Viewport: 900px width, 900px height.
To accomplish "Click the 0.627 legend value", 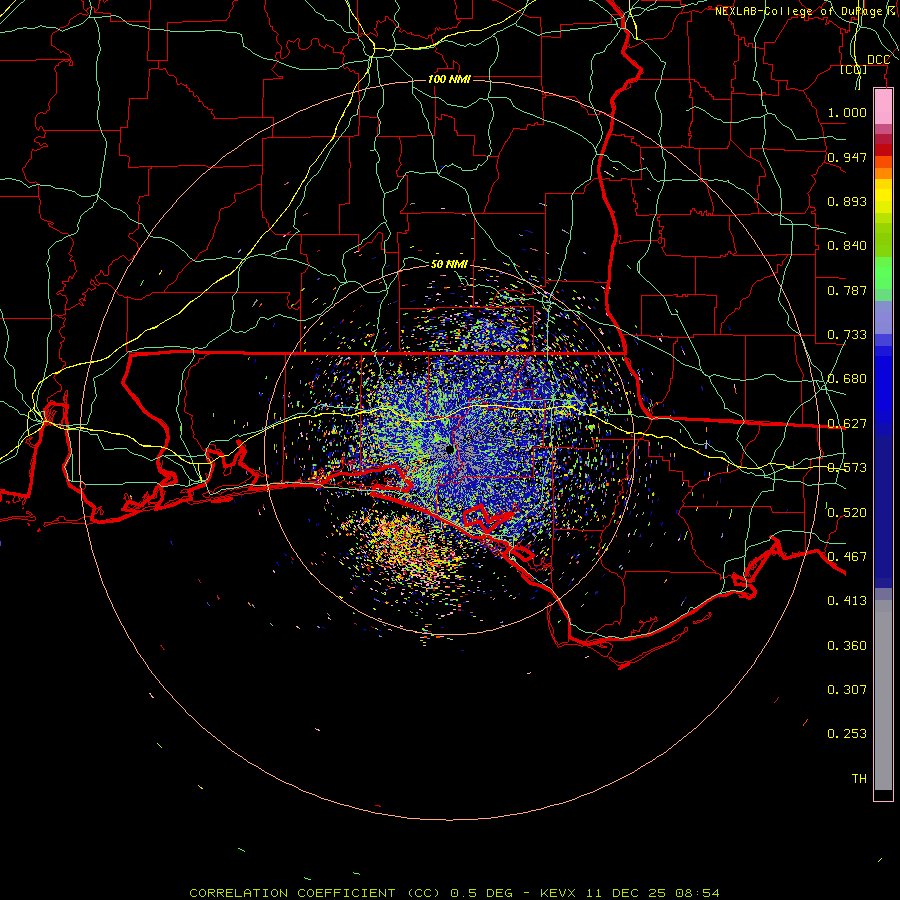I will [847, 424].
